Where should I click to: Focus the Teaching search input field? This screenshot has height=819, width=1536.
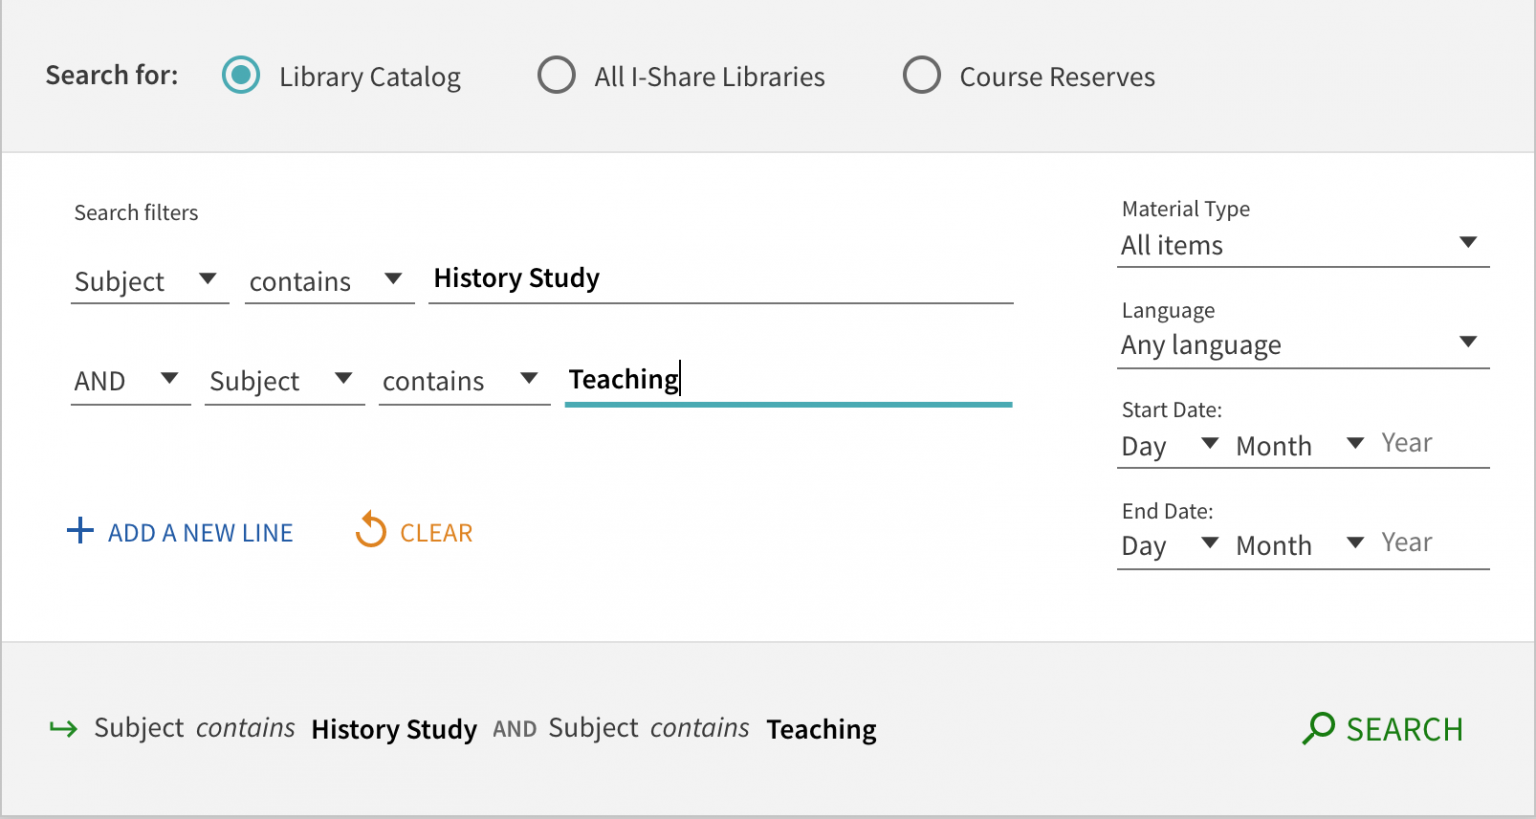point(788,380)
